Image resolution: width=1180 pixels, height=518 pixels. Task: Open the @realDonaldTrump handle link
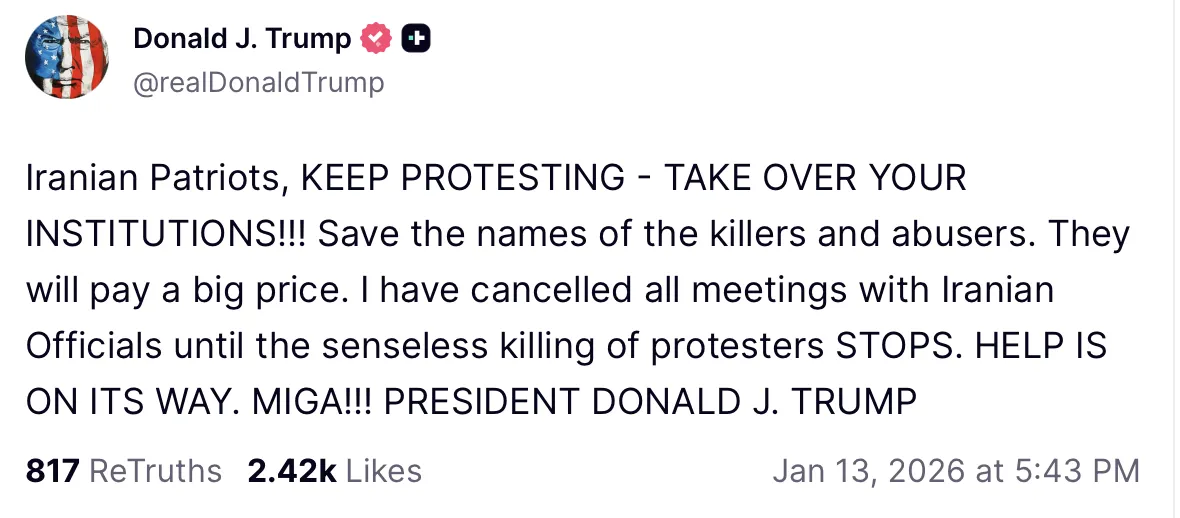258,82
